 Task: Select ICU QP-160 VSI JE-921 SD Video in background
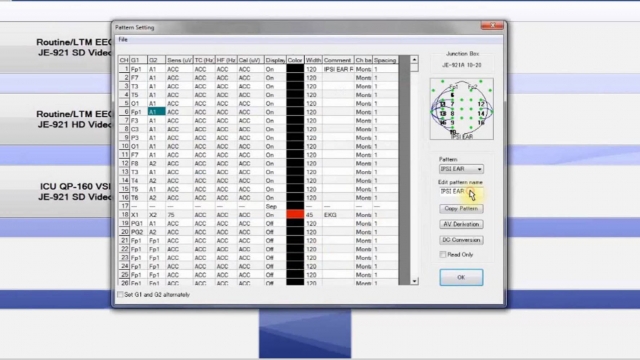[56, 192]
